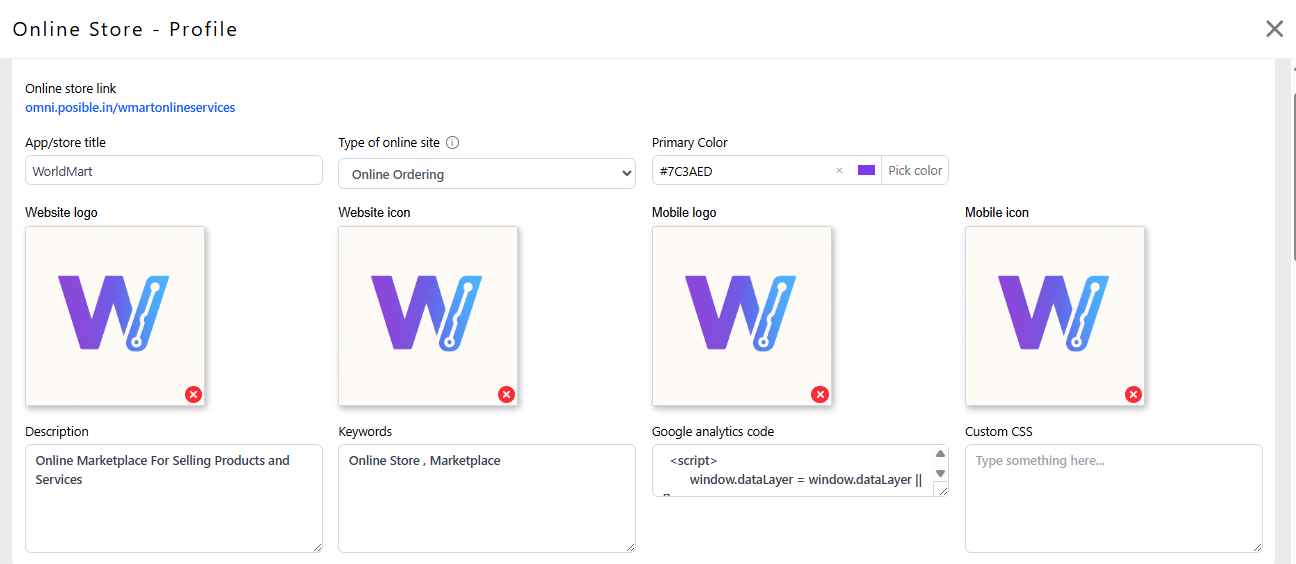Delete the Mobile icon image
The width and height of the screenshot is (1296, 564).
1133,395
